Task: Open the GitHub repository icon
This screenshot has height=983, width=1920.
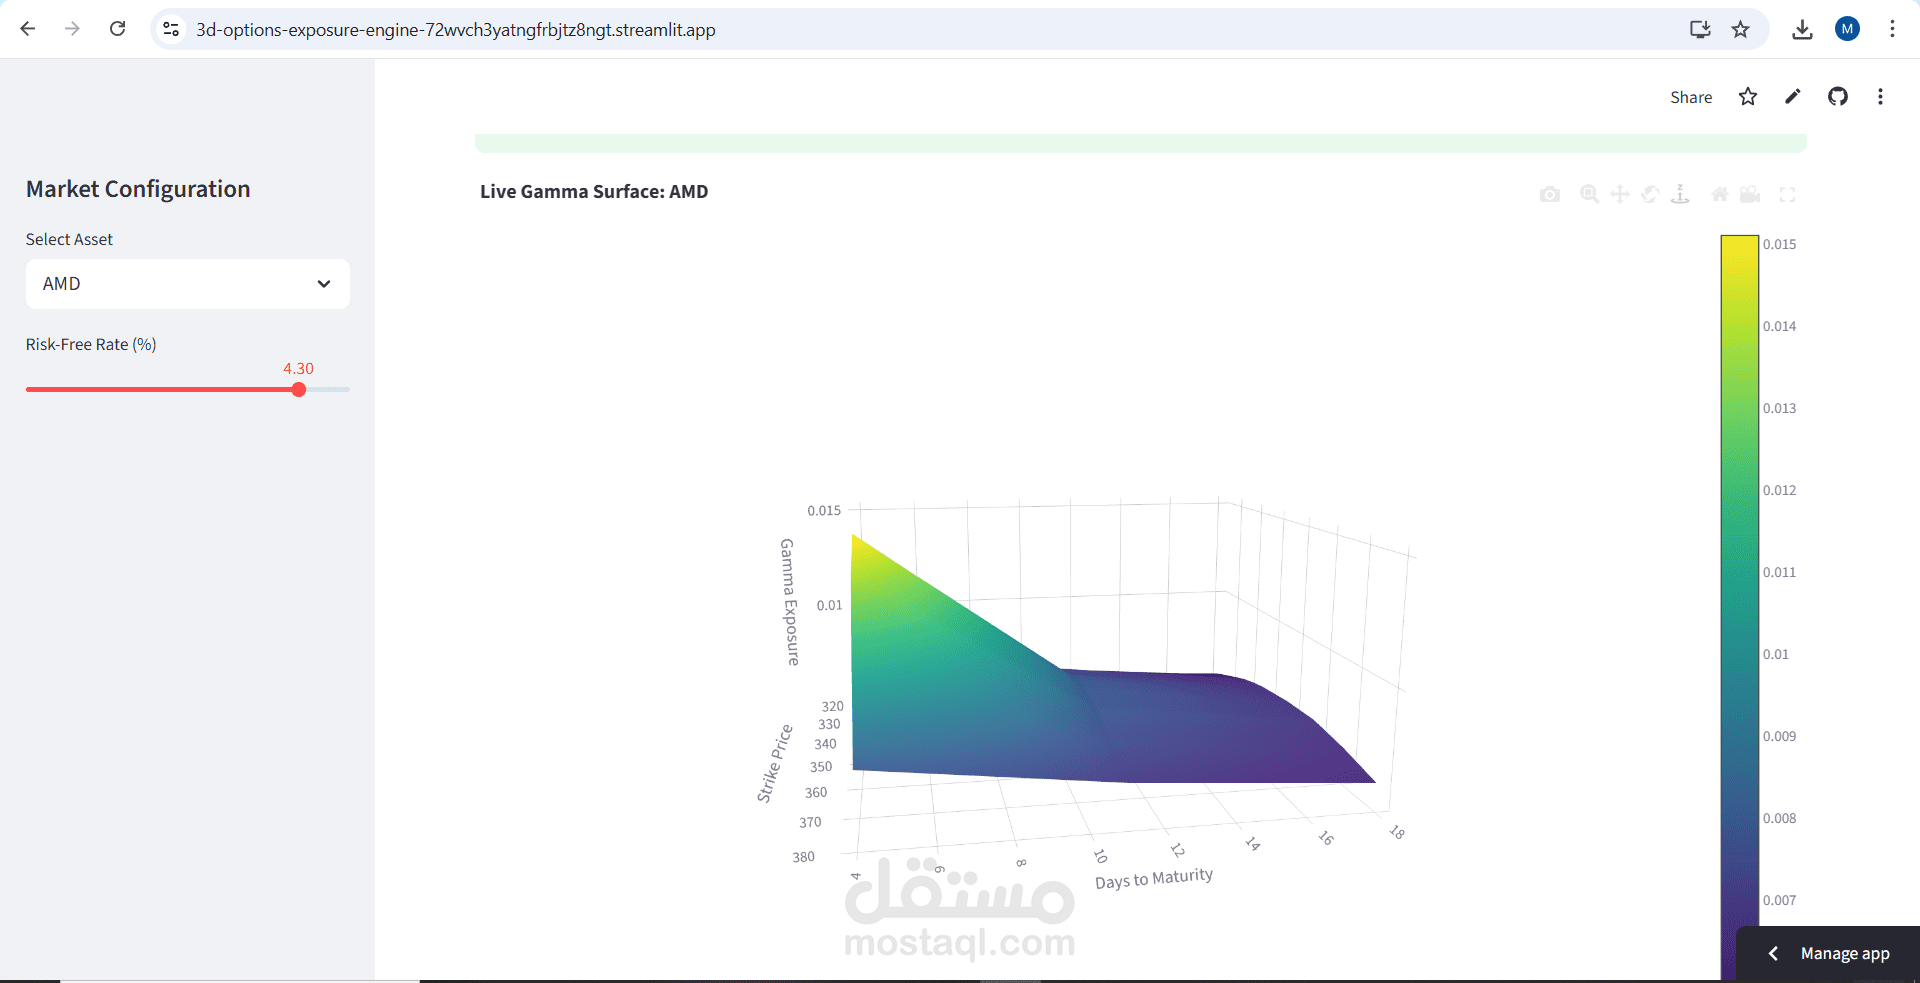Action: (1838, 97)
